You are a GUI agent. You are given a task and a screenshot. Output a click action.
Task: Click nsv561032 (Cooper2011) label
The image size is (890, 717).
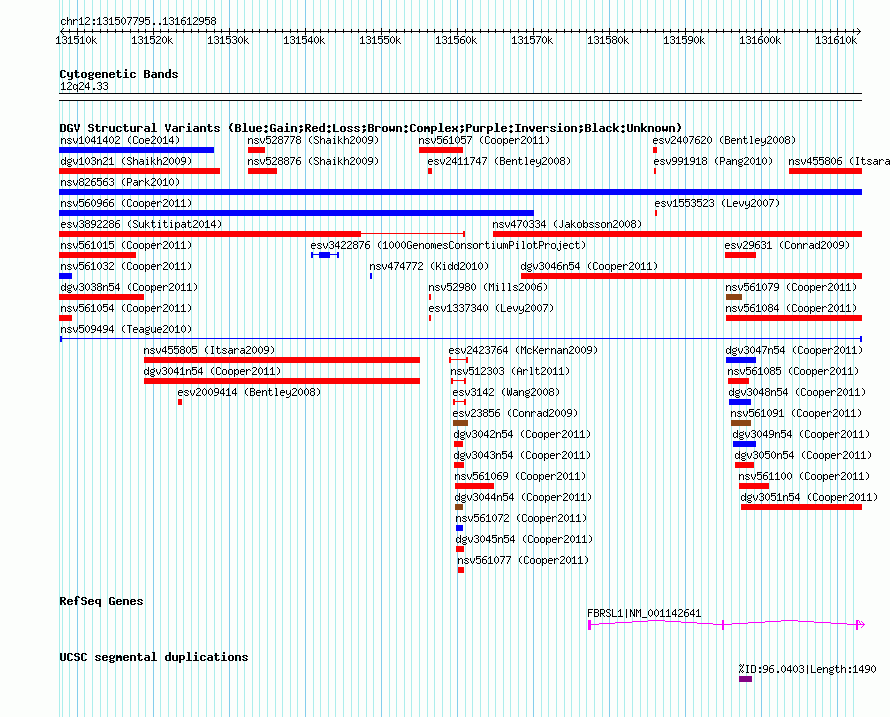[126, 266]
